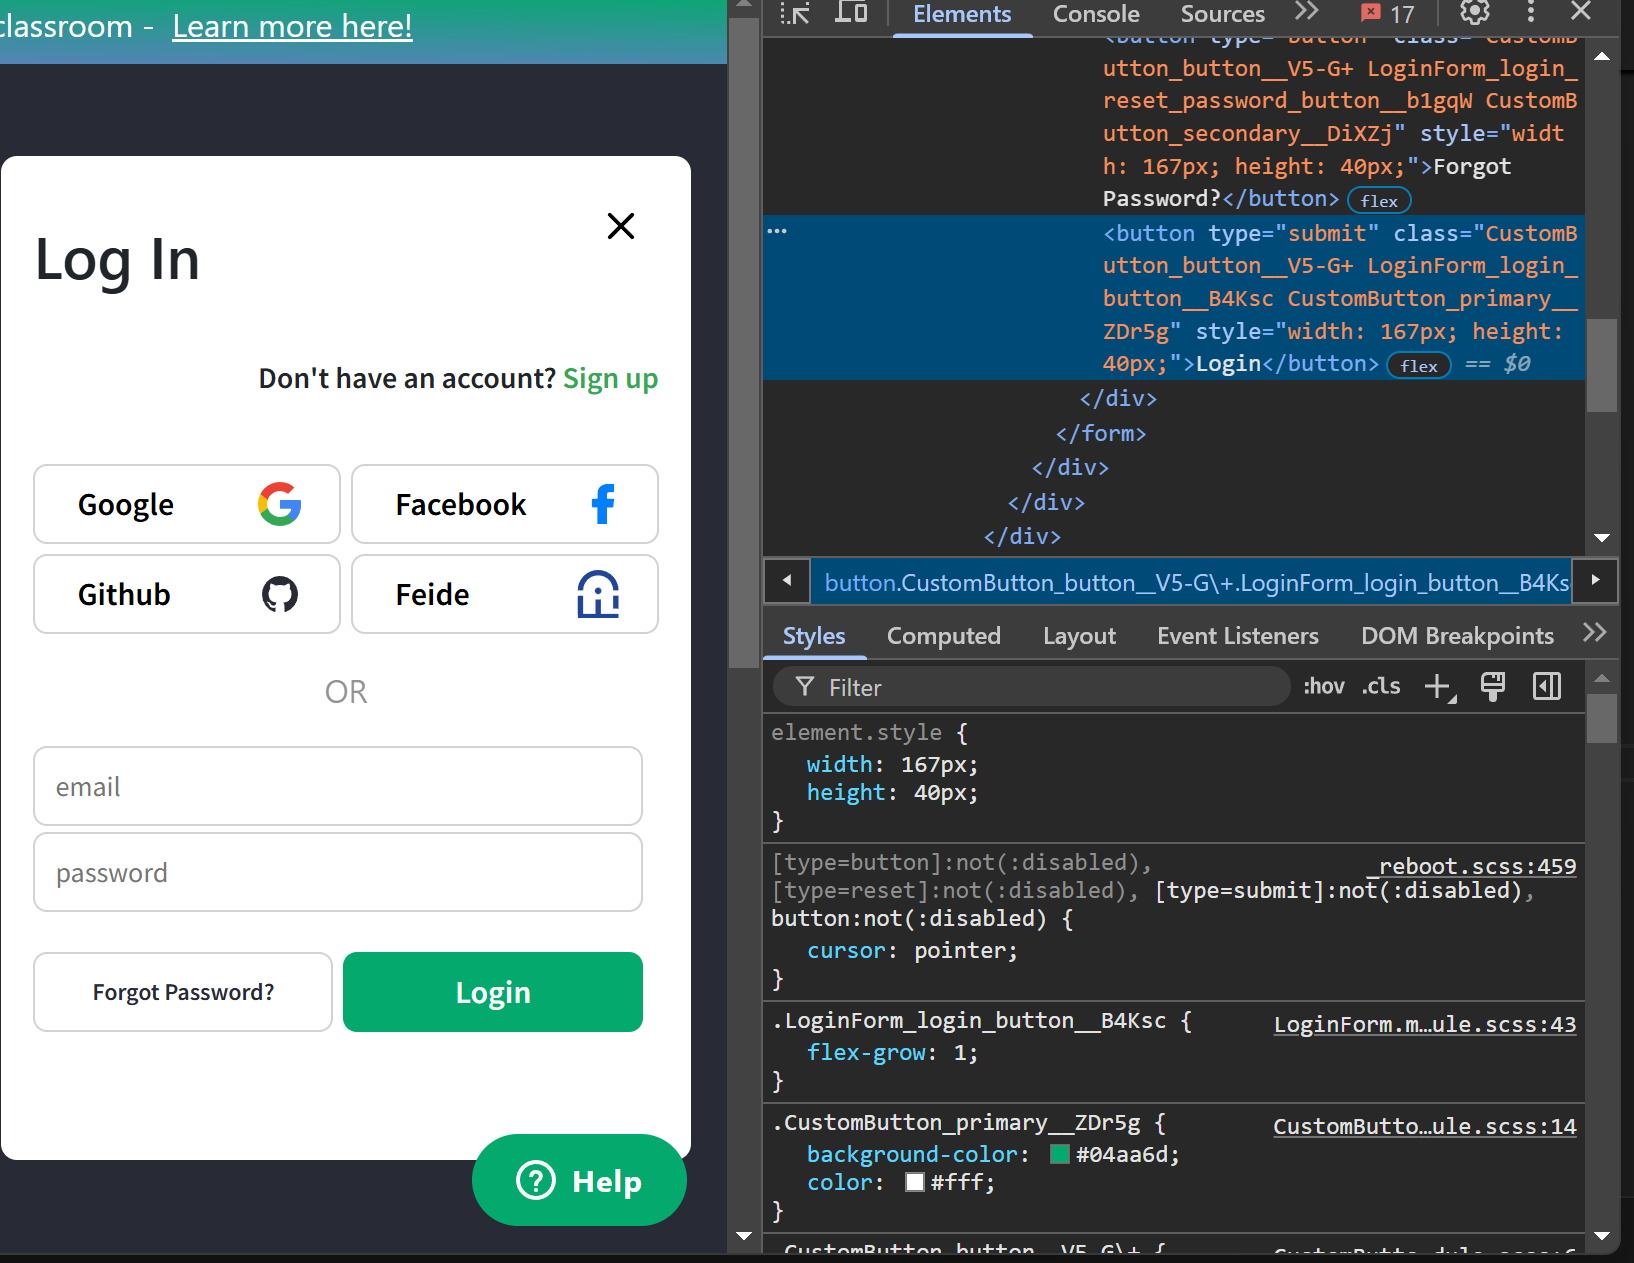Toggle the flex badge on the Login button
This screenshot has width=1634, height=1263.
tap(1418, 365)
